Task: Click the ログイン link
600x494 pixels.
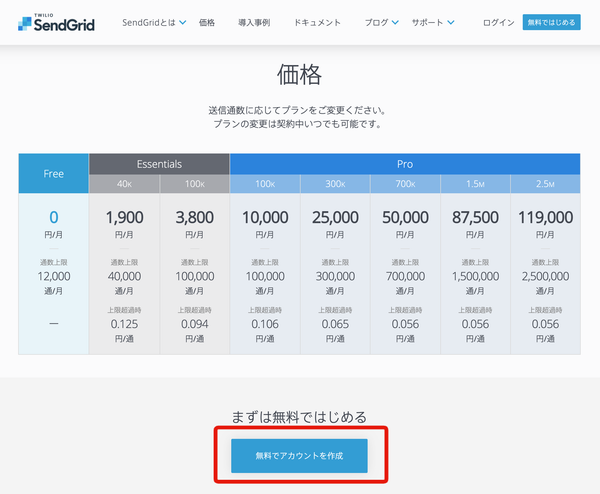Action: click(x=499, y=23)
